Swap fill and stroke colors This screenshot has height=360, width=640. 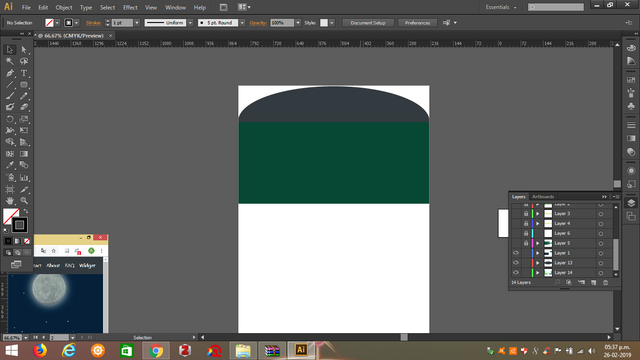(26, 211)
